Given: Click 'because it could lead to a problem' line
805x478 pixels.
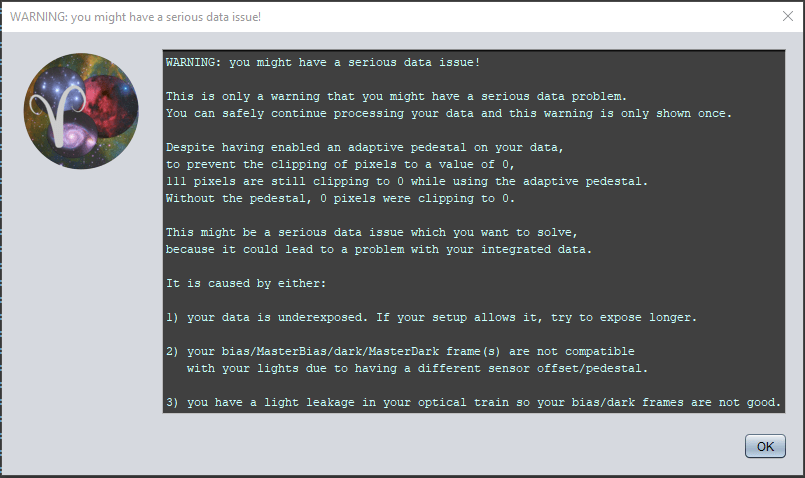Looking at the screenshot, I should (379, 250).
